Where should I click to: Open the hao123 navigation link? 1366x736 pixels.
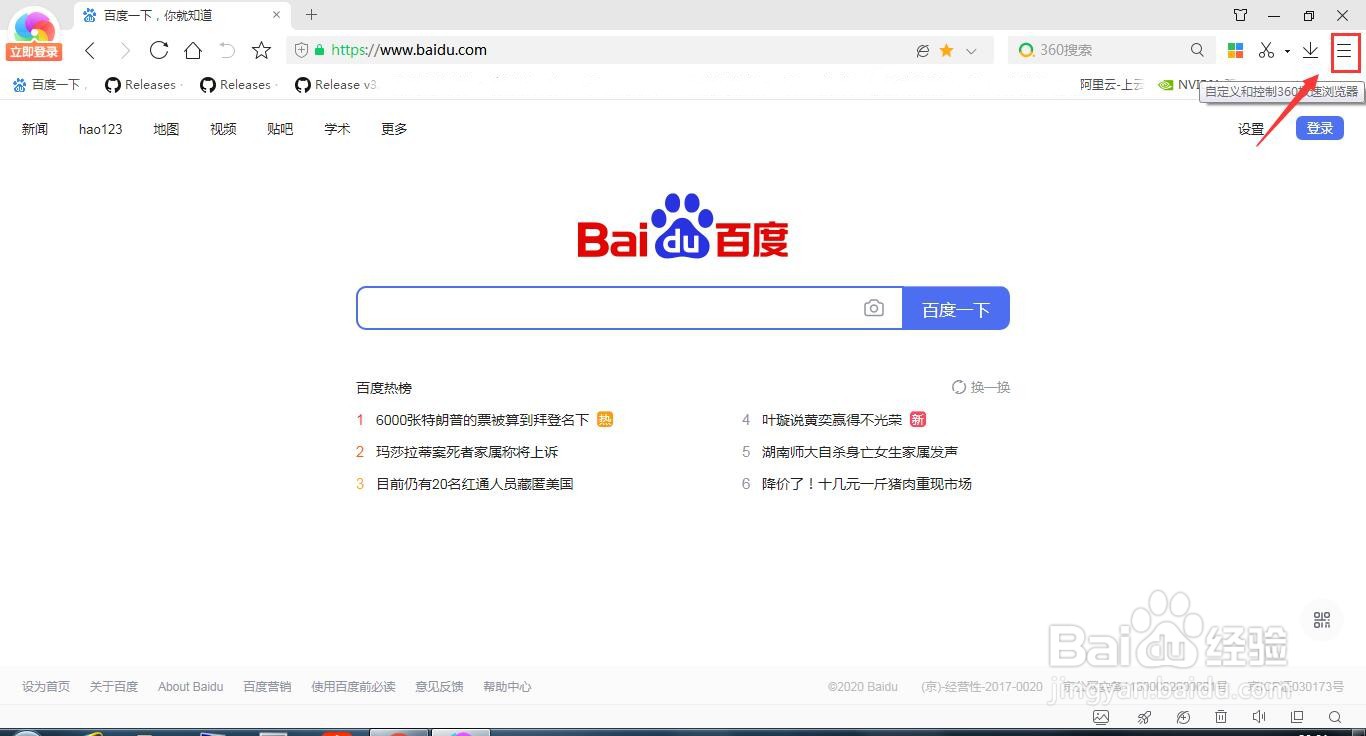101,129
